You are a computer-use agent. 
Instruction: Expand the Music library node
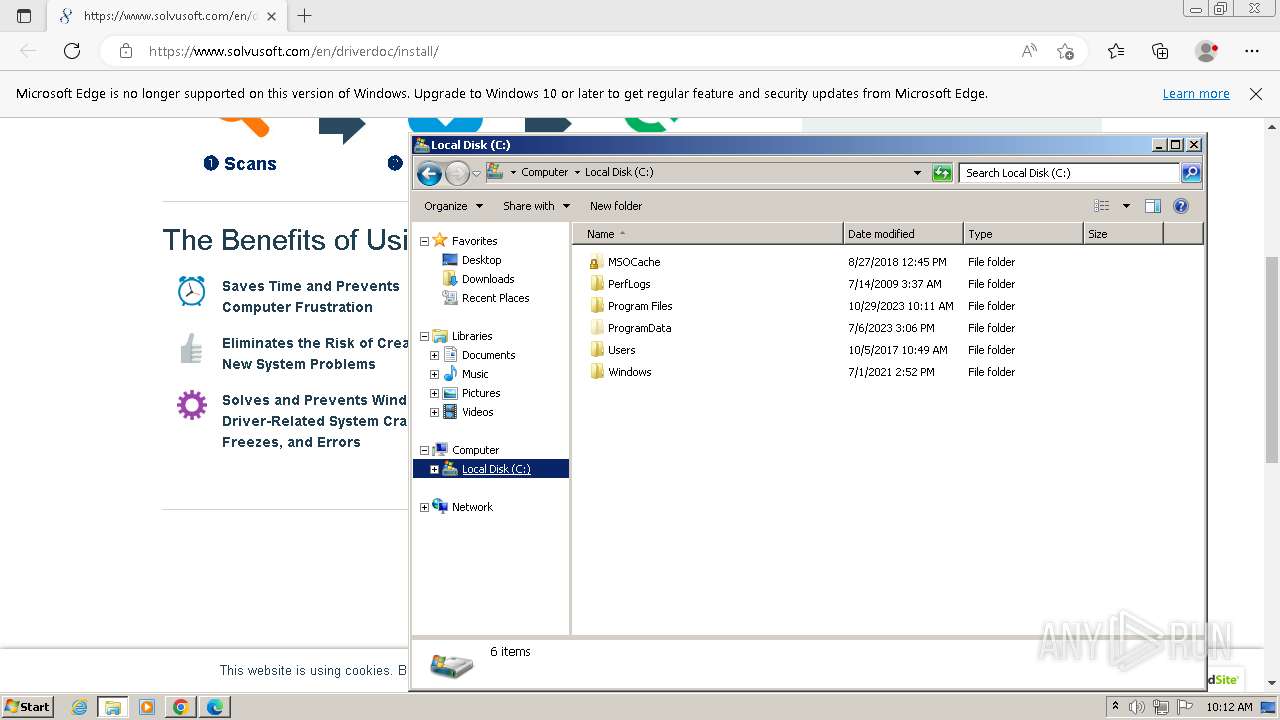pyautogui.click(x=434, y=374)
